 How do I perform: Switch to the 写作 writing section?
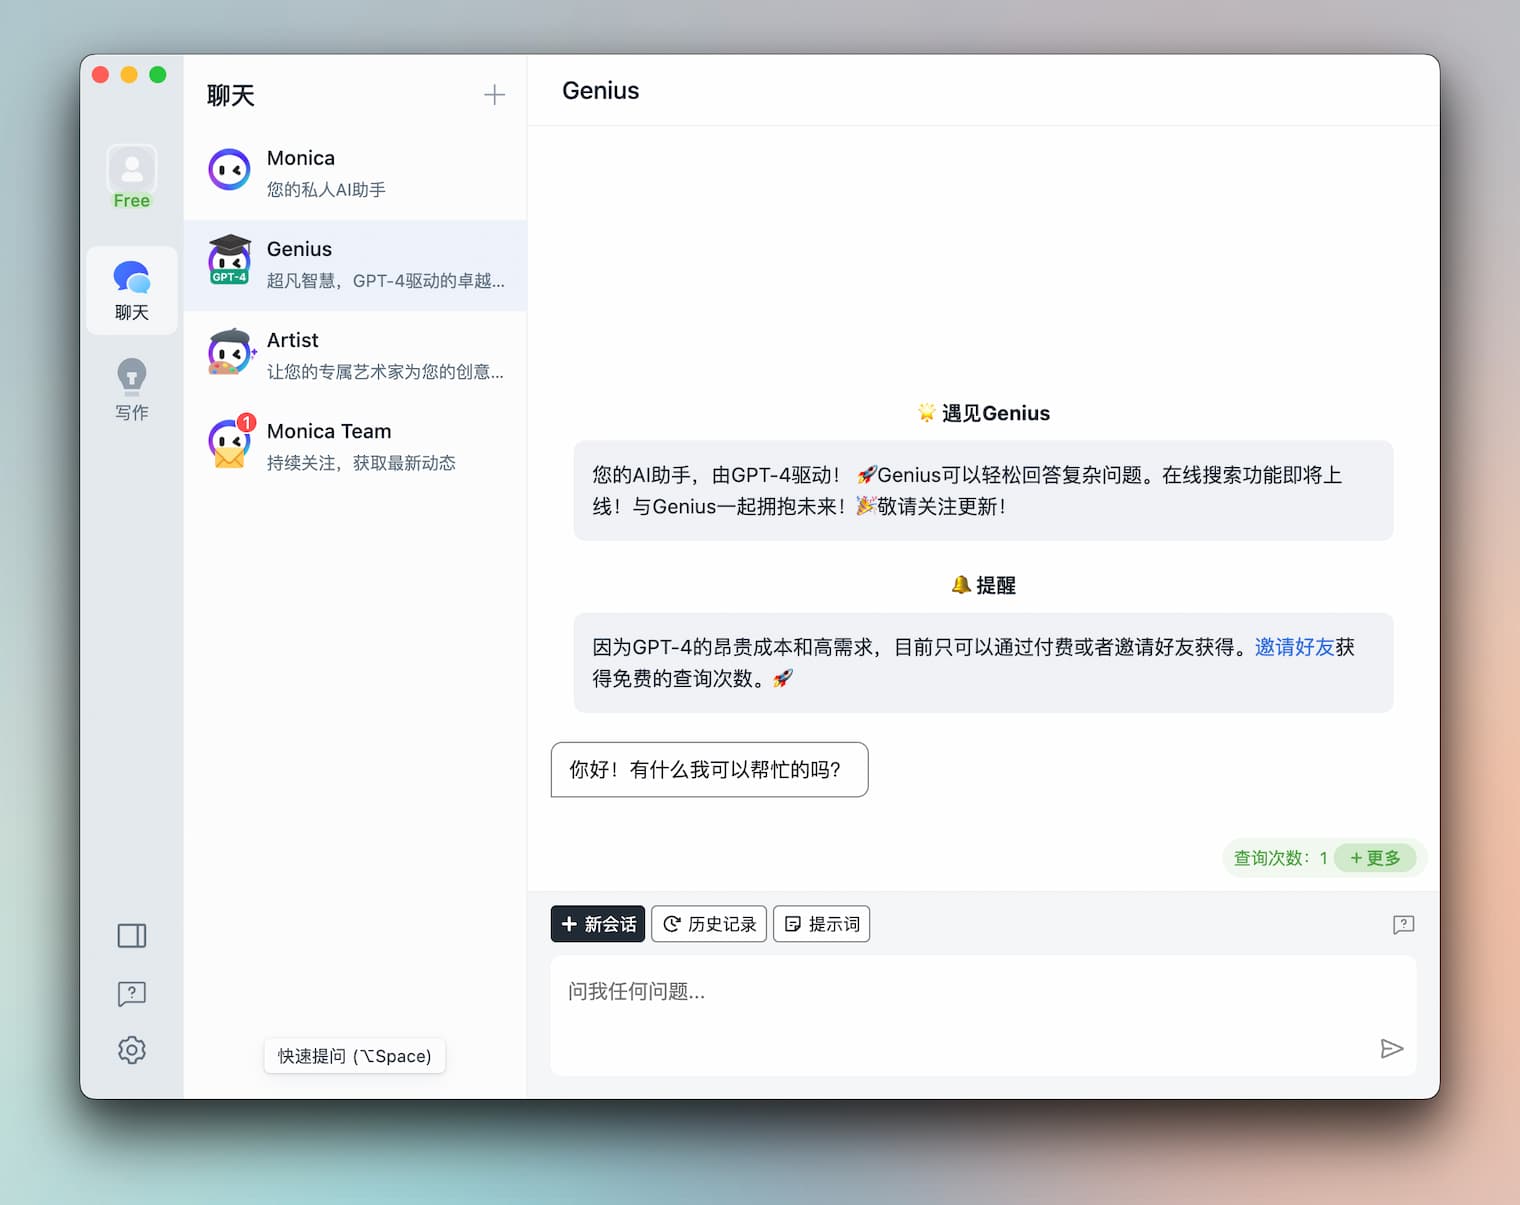[132, 390]
